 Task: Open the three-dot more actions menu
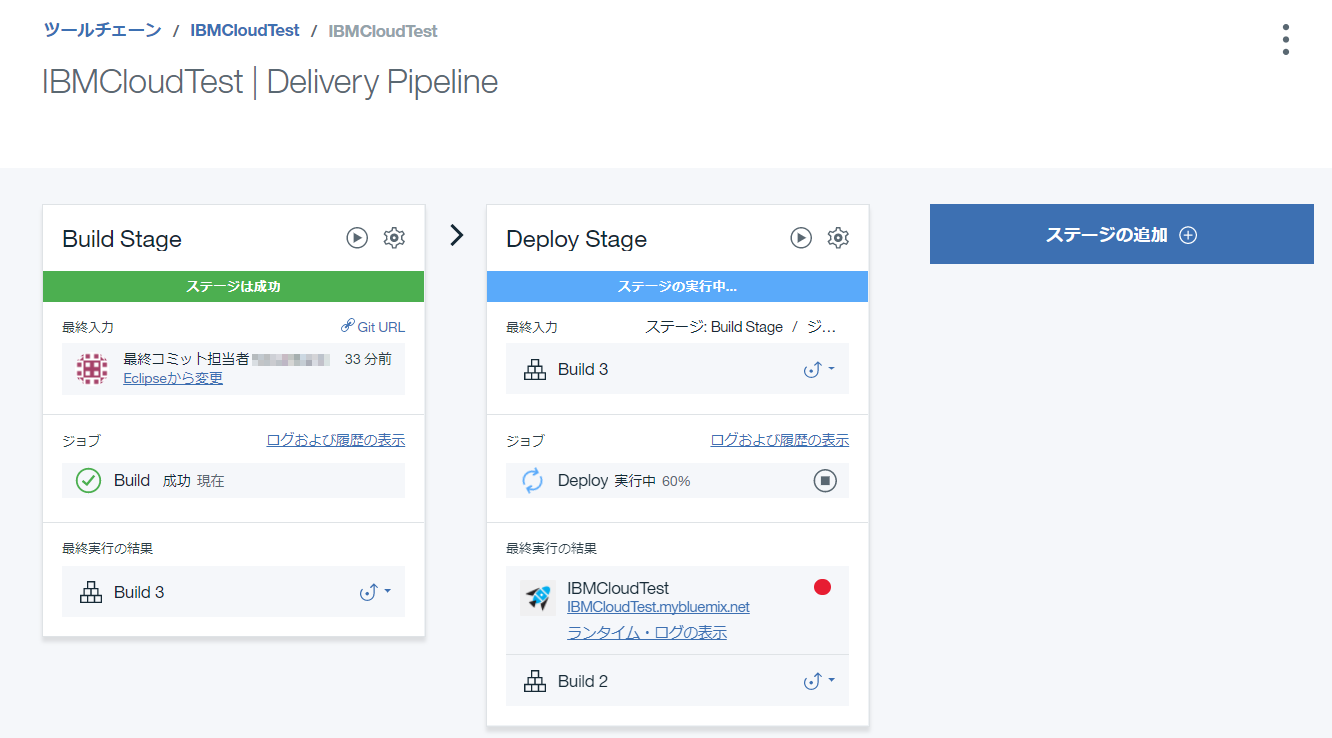tap(1286, 40)
